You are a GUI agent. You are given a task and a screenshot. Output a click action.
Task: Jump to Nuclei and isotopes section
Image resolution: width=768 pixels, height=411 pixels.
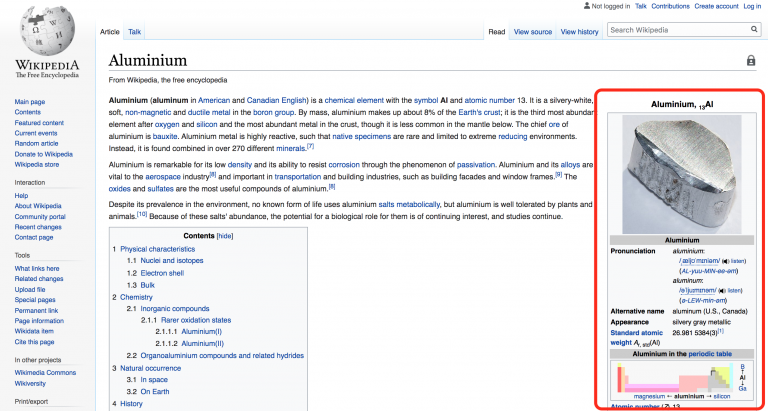coord(172,261)
